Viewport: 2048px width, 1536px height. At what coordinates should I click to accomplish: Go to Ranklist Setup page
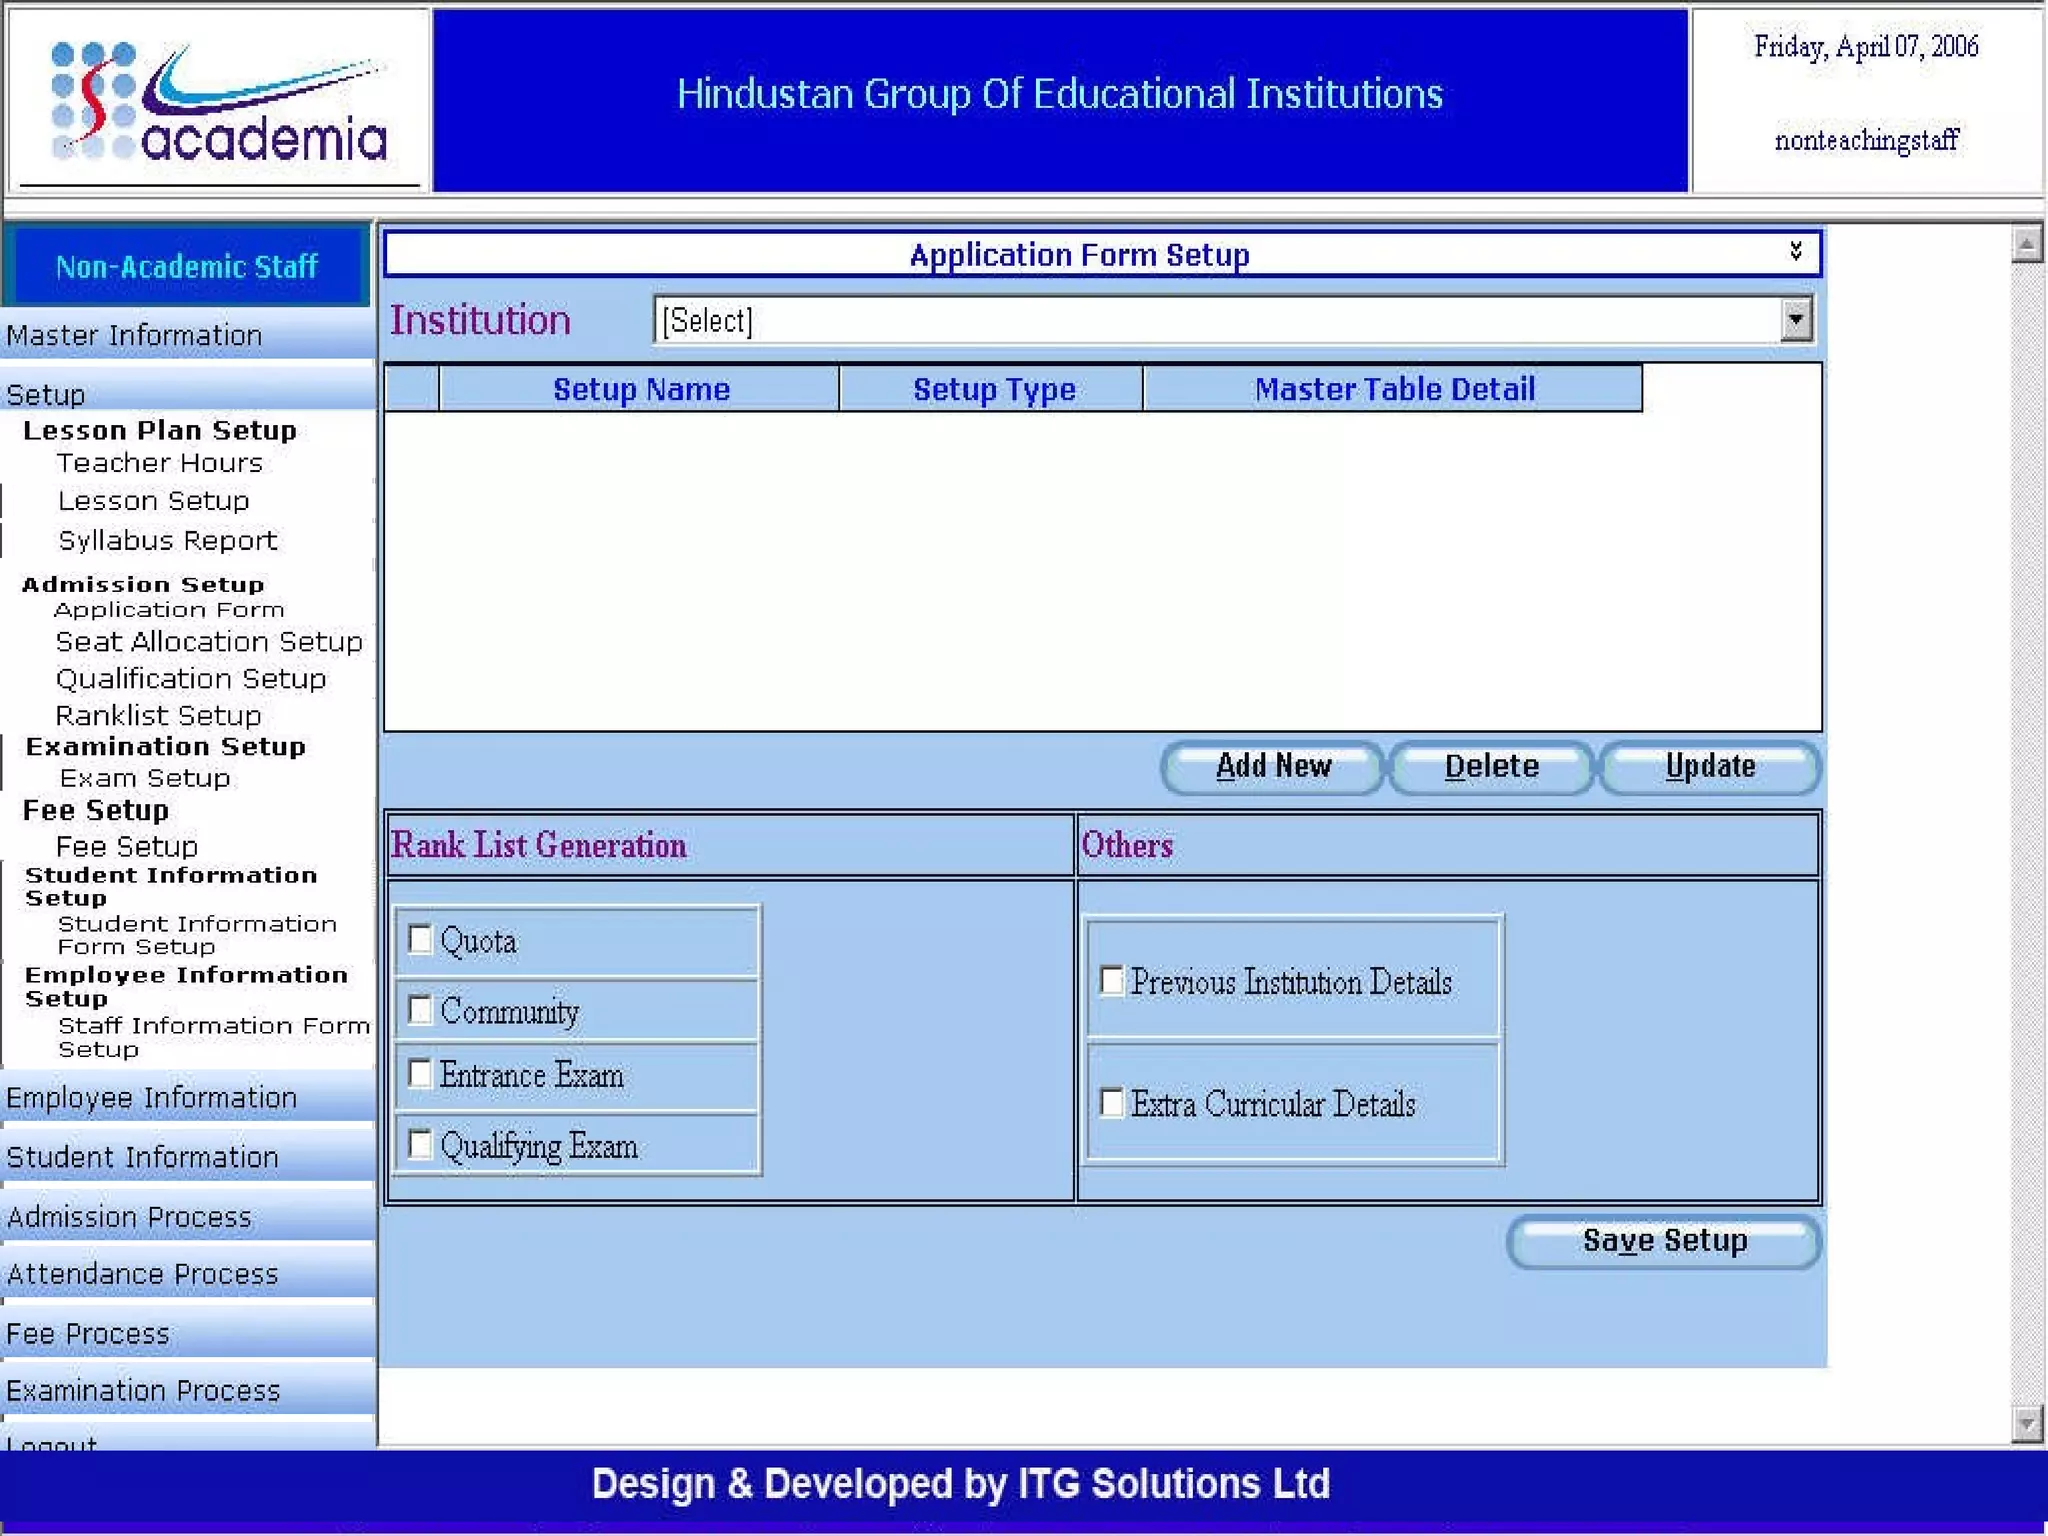(158, 716)
